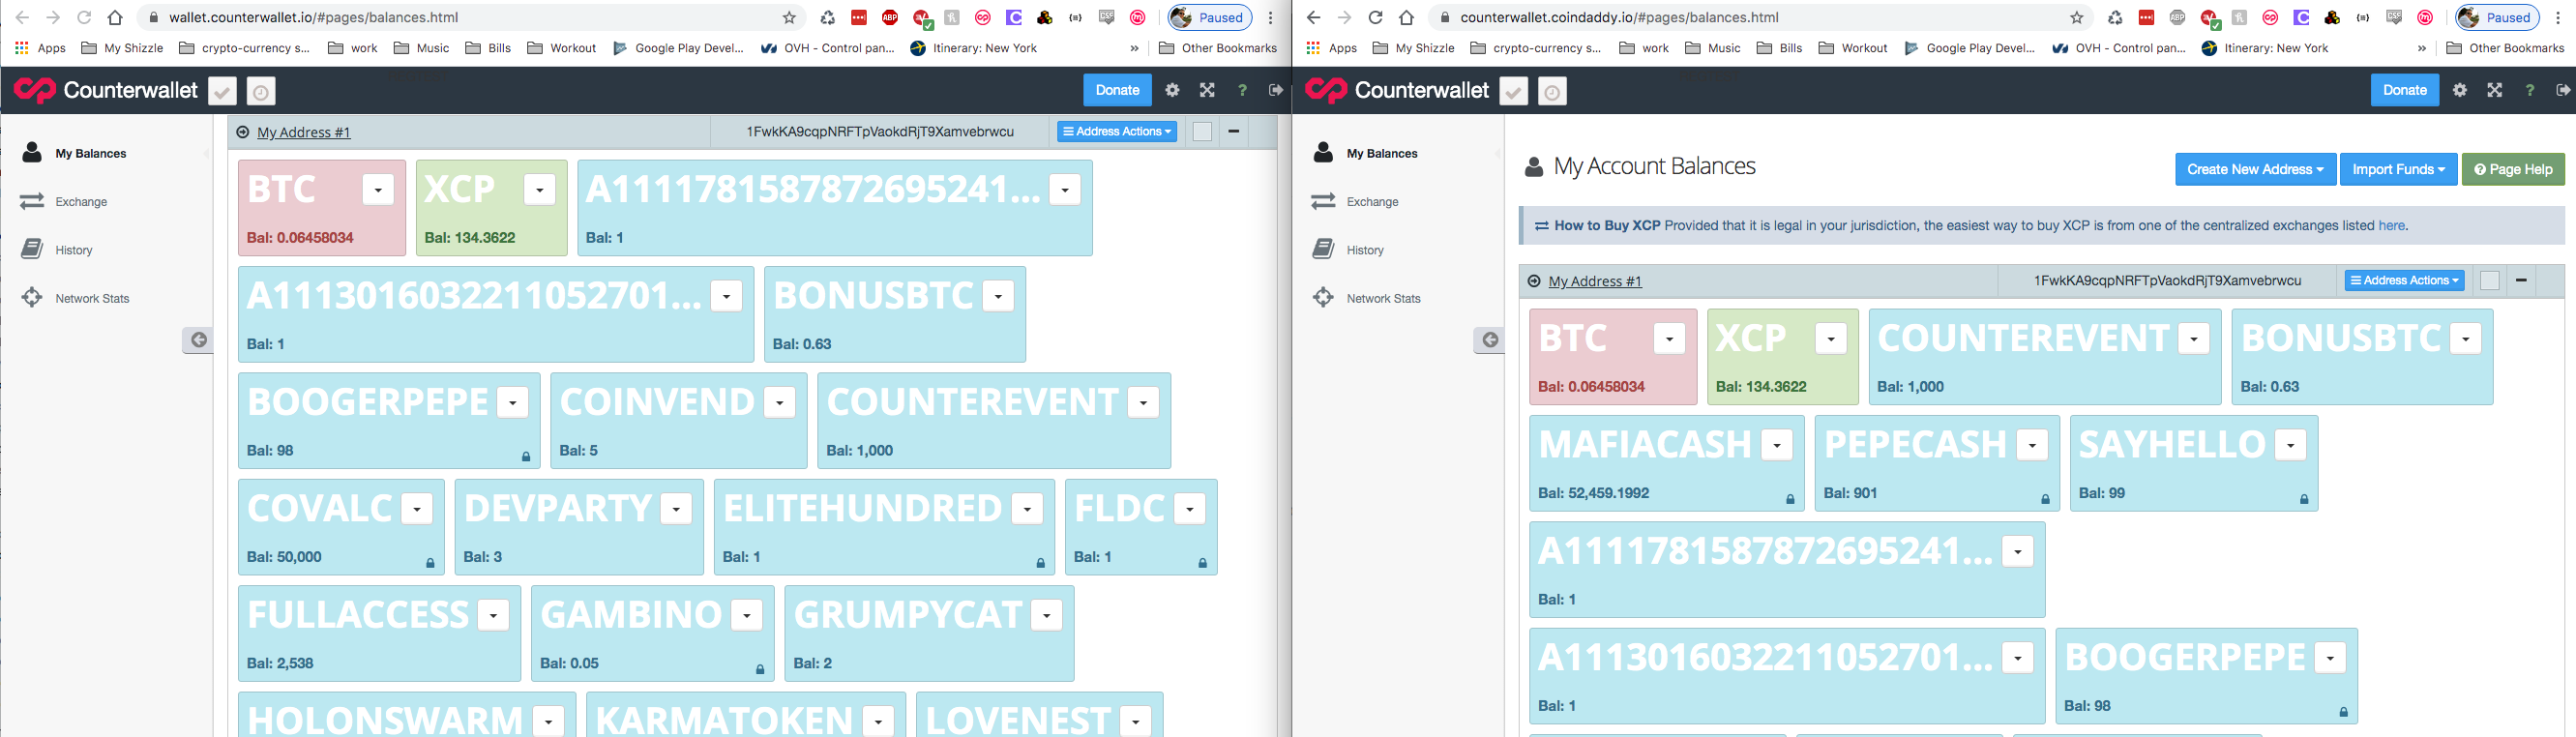
Task: Open DEVPARTY token dropdown arrow
Action: click(676, 508)
